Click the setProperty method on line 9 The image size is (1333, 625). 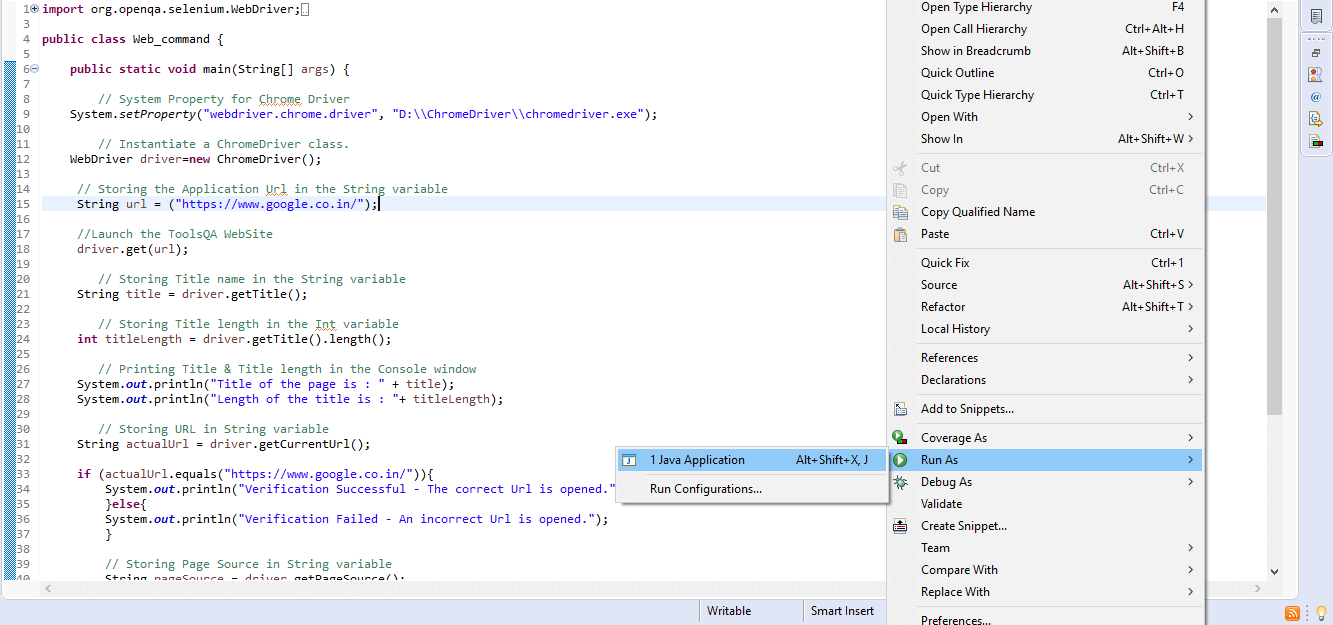157,114
